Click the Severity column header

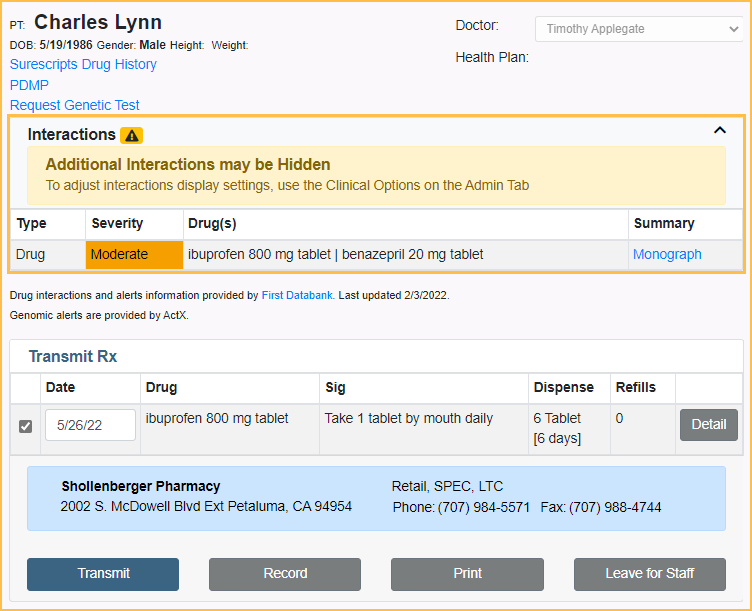117,223
